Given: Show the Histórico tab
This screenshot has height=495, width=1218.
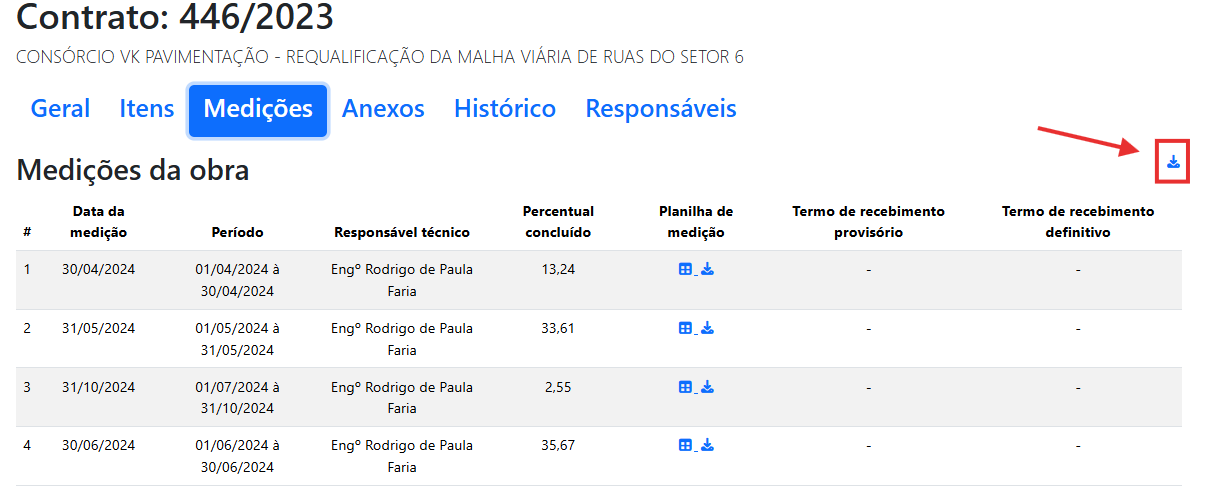Looking at the screenshot, I should 505,109.
